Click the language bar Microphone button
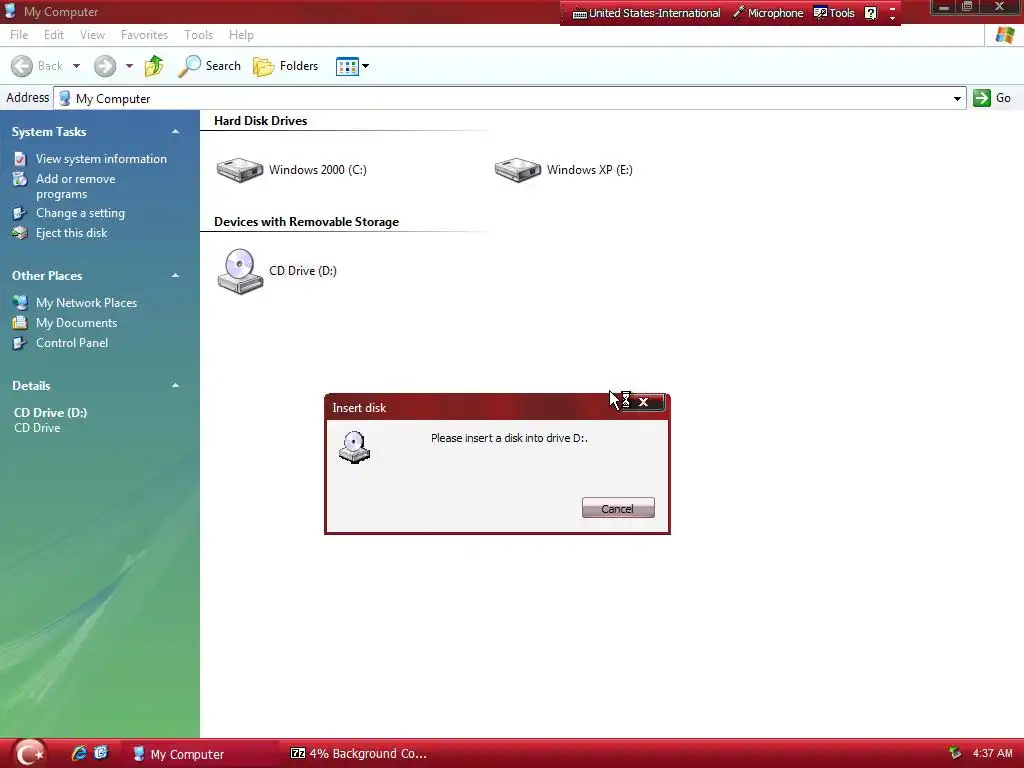This screenshot has width=1024, height=768. [x=768, y=13]
